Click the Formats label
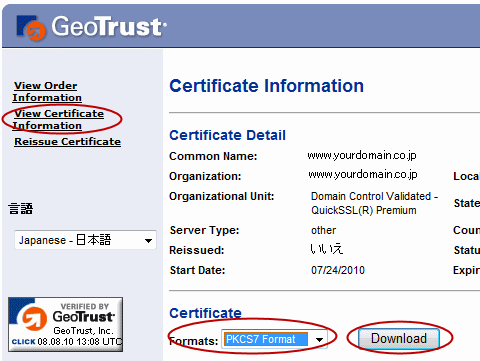The width and height of the screenshot is (480, 361). coord(194,341)
